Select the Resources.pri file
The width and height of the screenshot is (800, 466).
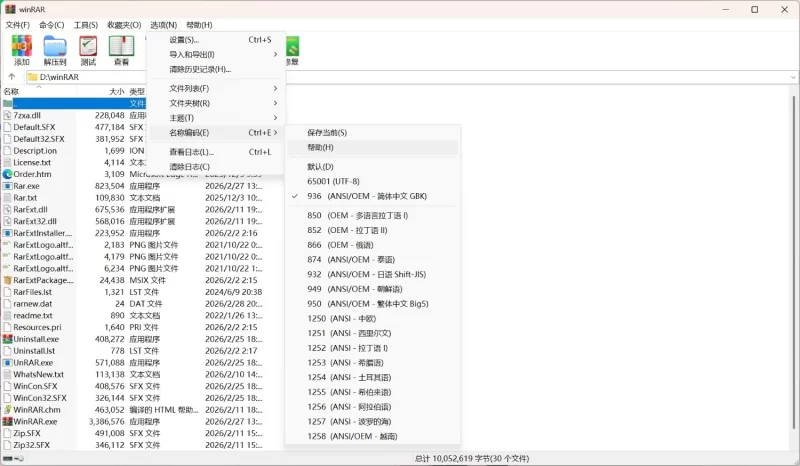(x=37, y=327)
